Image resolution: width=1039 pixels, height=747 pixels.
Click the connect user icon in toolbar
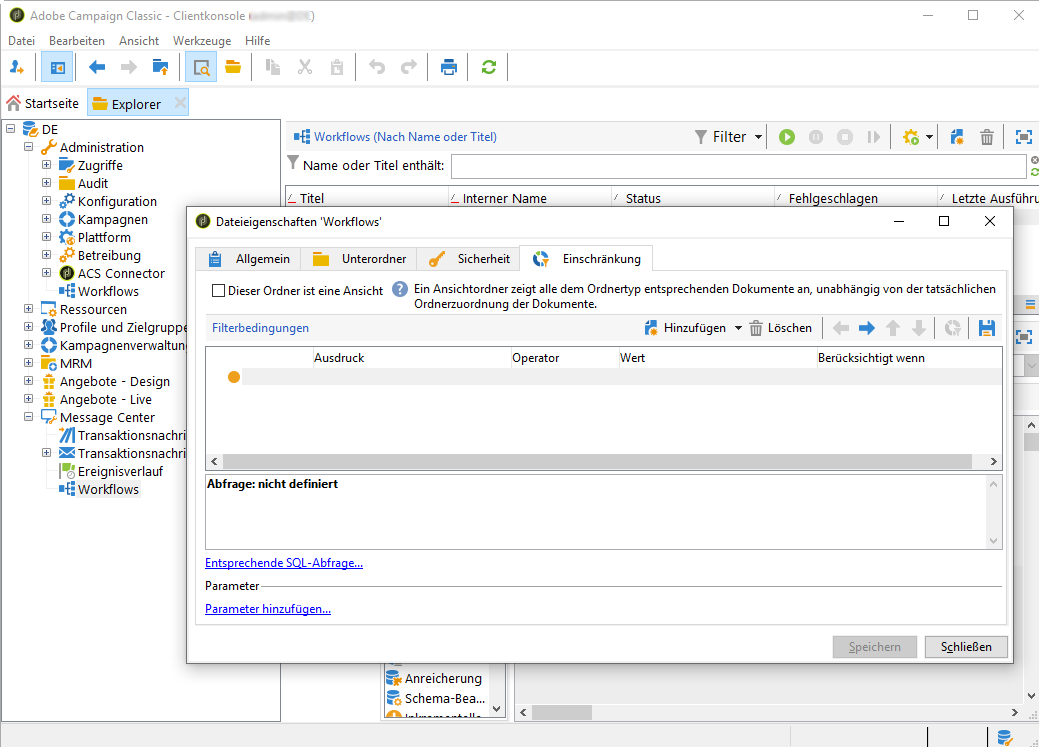pos(17,67)
